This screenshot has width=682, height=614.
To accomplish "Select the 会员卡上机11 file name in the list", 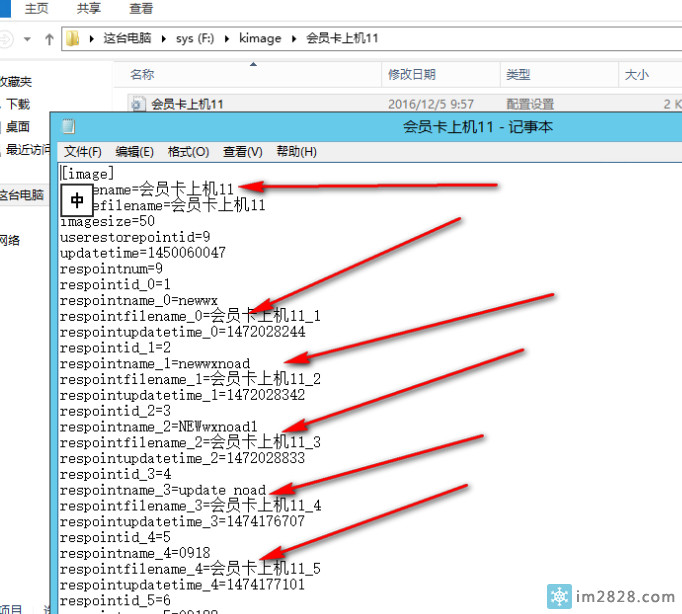I will coord(187,104).
